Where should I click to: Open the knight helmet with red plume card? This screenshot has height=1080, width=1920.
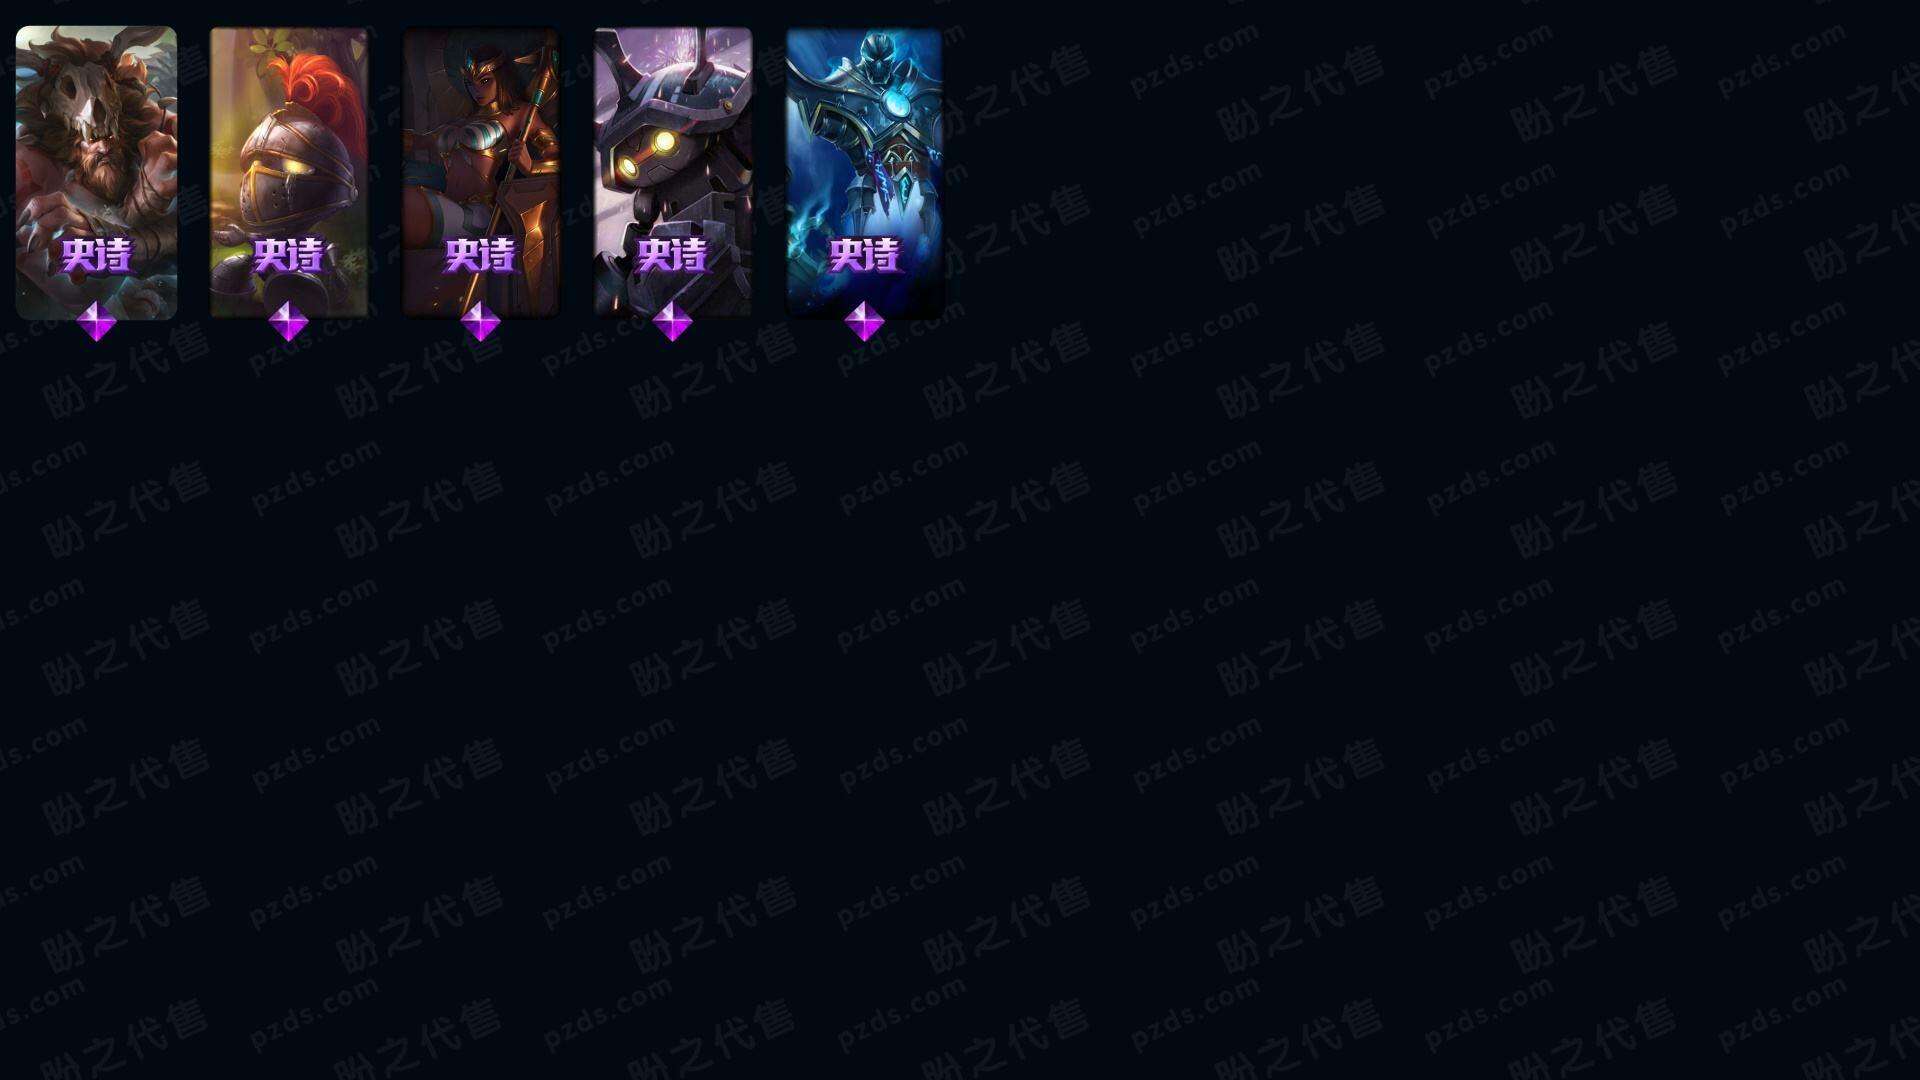click(288, 172)
